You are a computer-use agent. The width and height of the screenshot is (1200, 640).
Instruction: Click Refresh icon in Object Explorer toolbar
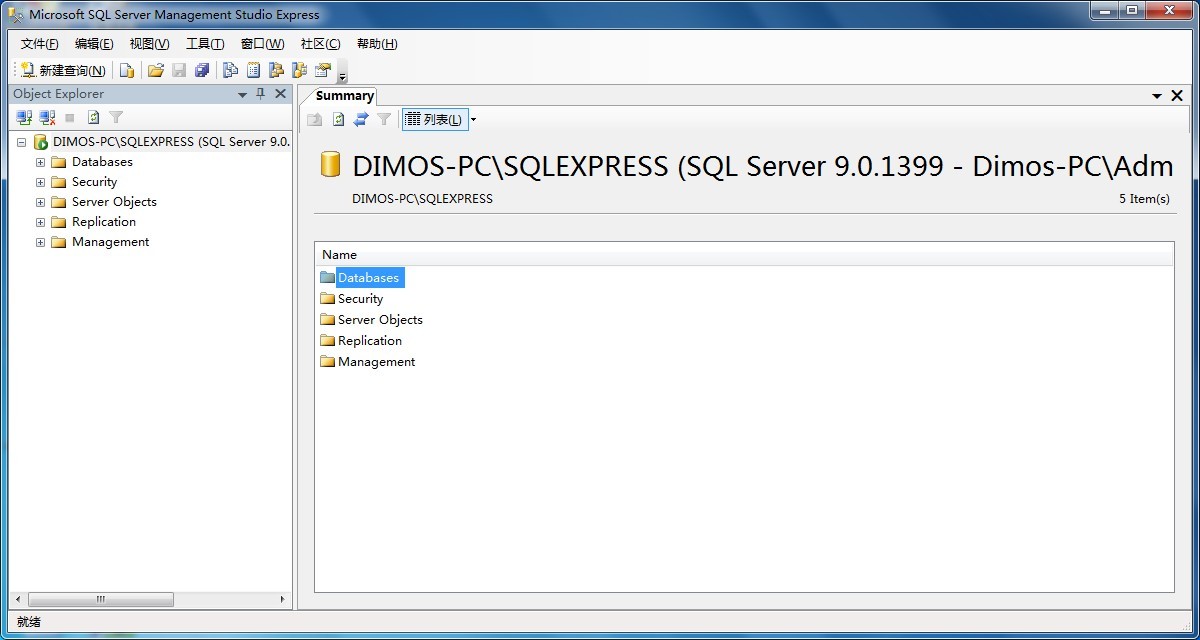click(93, 117)
